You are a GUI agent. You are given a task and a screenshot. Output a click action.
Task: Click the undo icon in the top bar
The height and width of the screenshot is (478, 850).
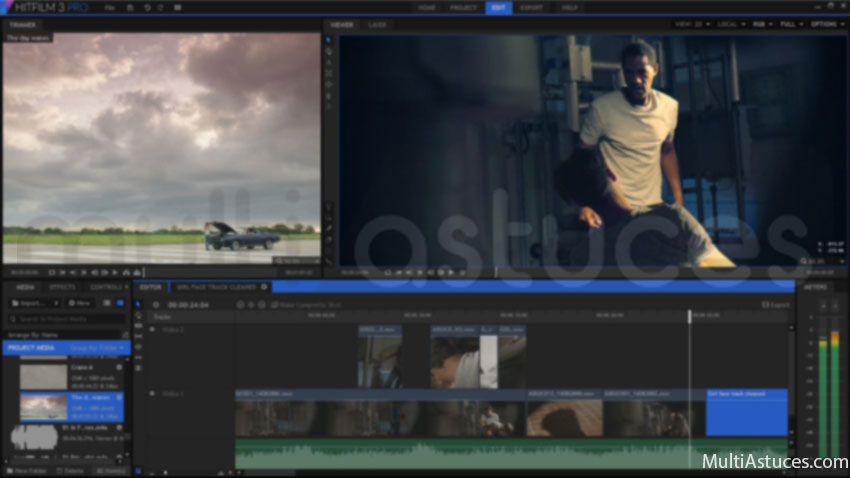[147, 7]
